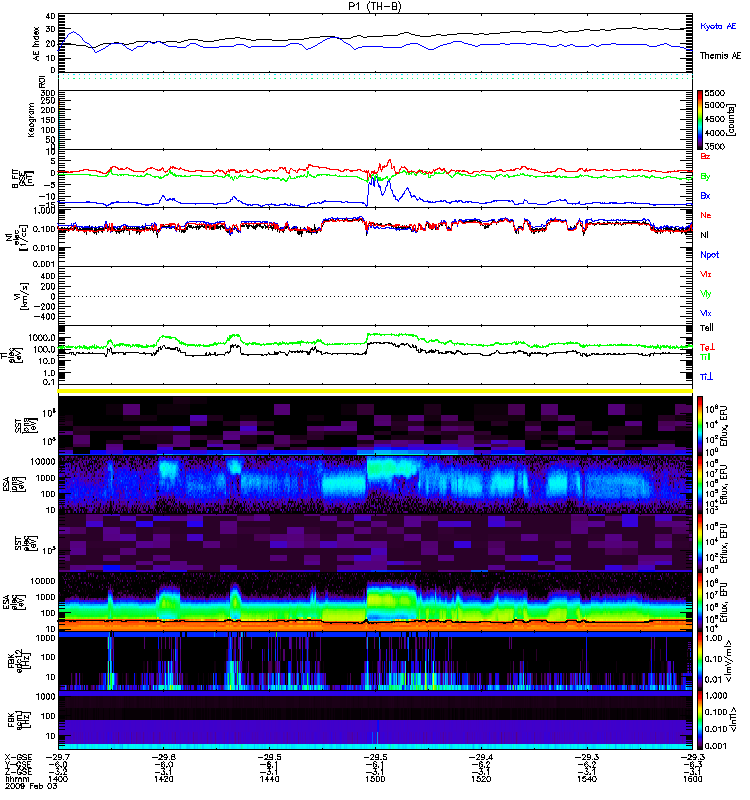This screenshot has height=800, width=750.
Task: Click the green "By" legend label
Action: click(705, 177)
